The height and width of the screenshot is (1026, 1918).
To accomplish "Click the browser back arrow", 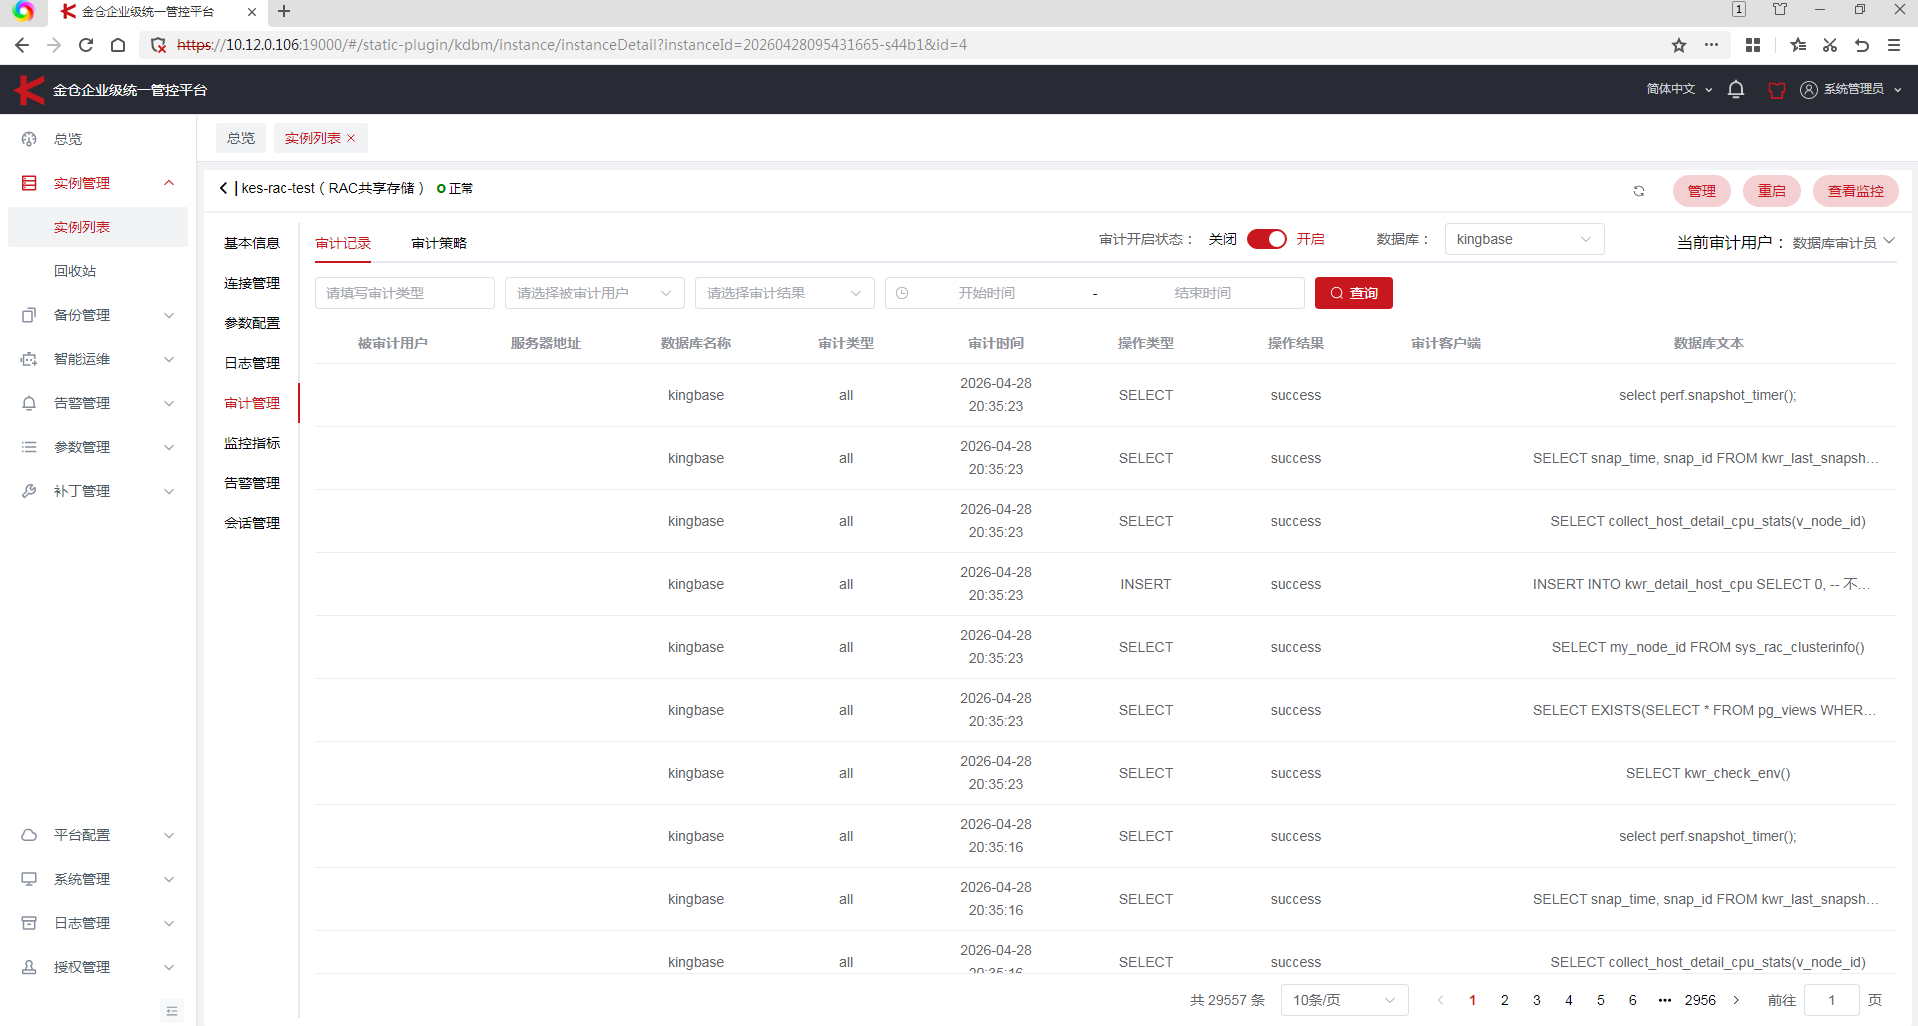I will pyautogui.click(x=22, y=45).
